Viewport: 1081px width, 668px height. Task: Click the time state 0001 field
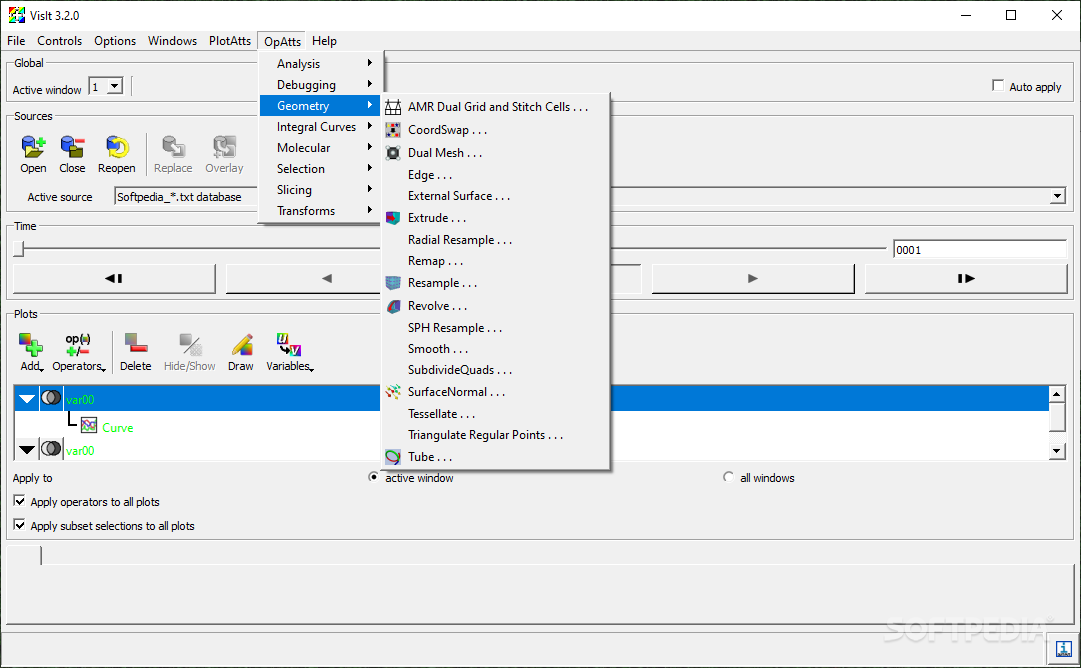click(x=980, y=250)
